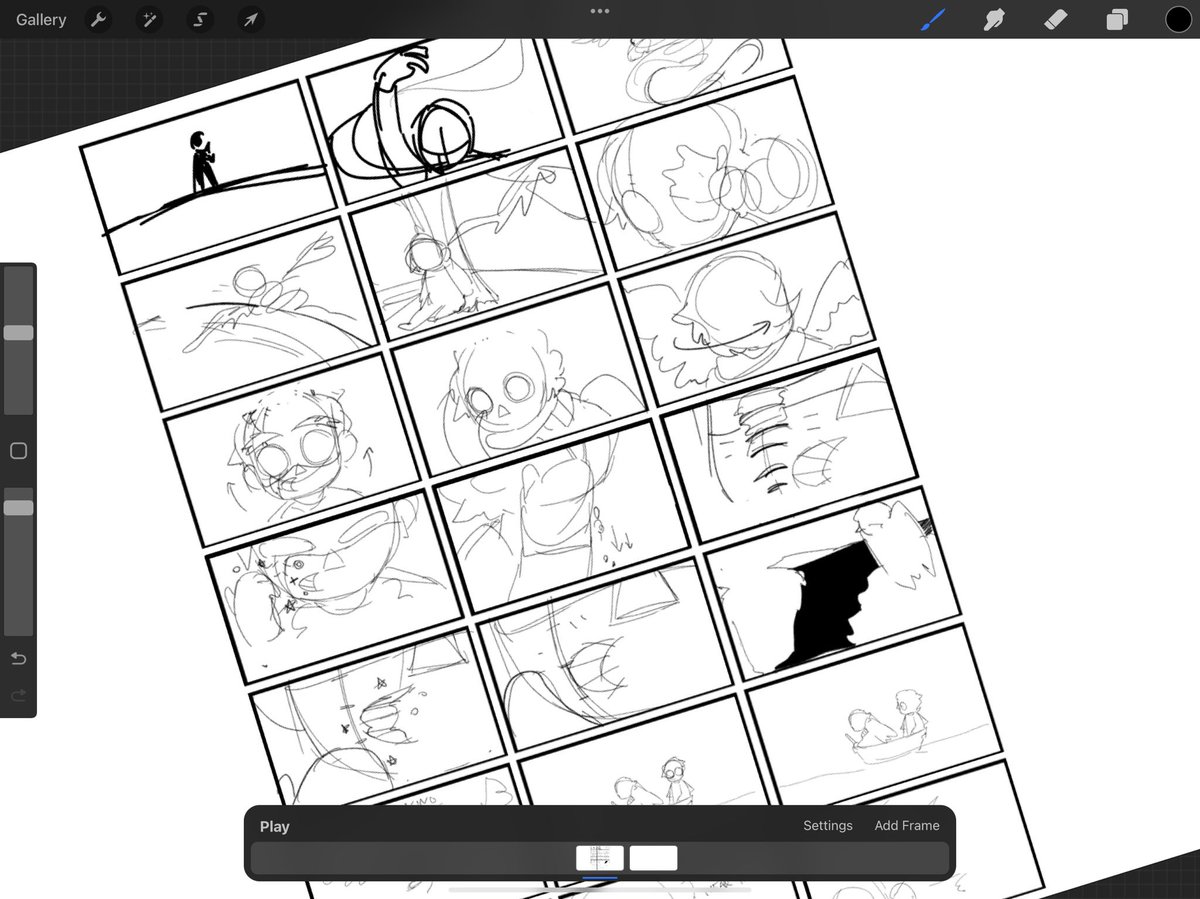Open the Adjustments magic wand panel
1200x899 pixels.
pos(149,19)
